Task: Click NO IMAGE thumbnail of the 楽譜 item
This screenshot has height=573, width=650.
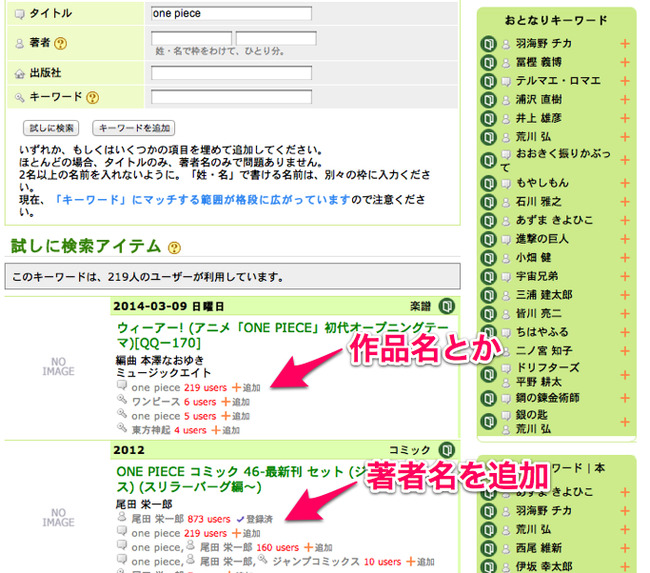Action: pyautogui.click(x=58, y=367)
